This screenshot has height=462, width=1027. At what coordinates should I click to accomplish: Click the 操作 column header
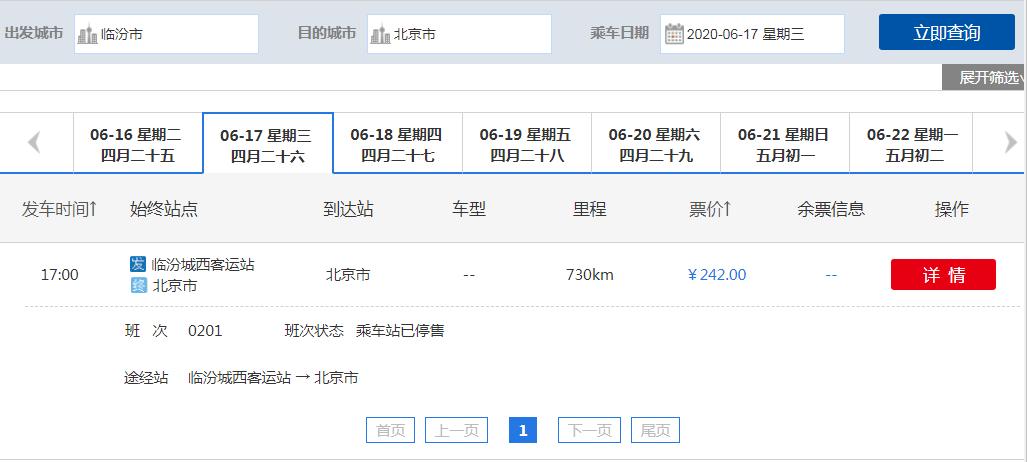point(952,209)
